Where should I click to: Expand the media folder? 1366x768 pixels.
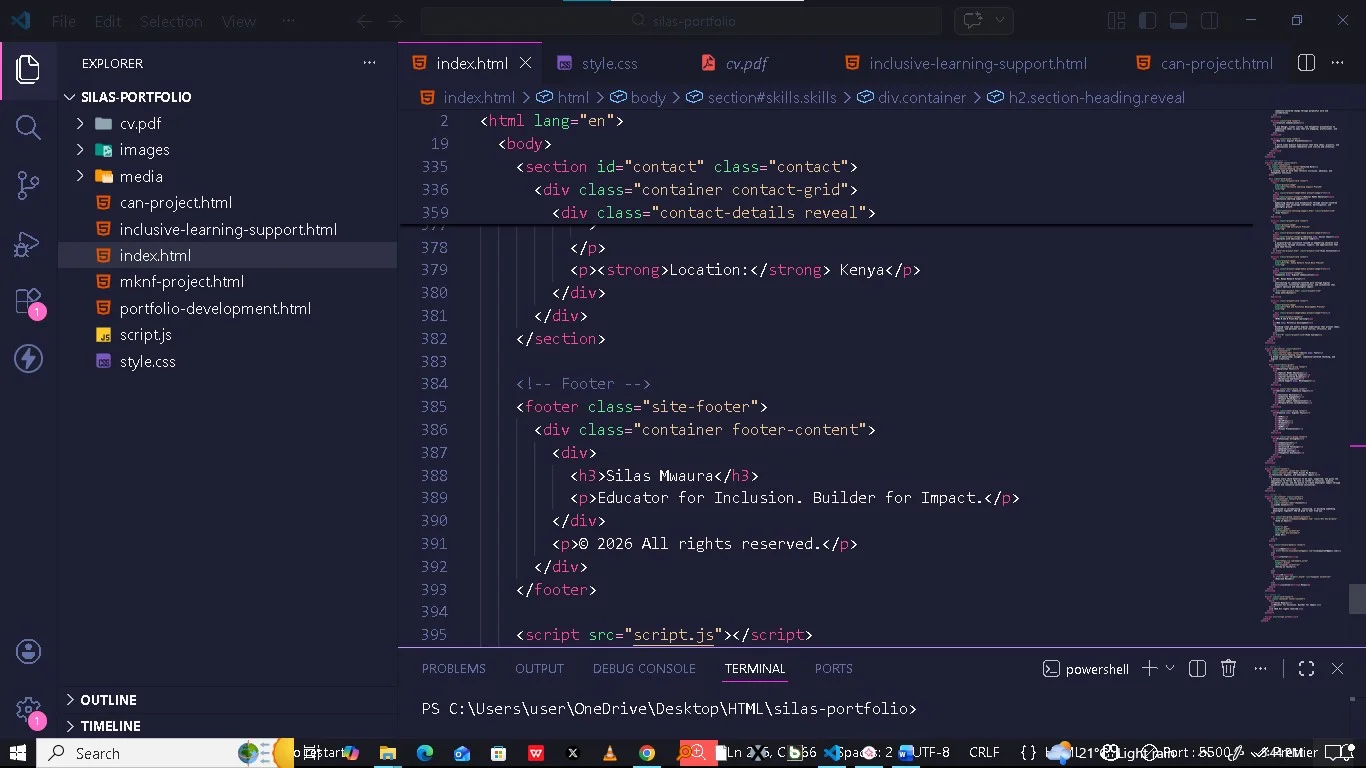tap(80, 176)
